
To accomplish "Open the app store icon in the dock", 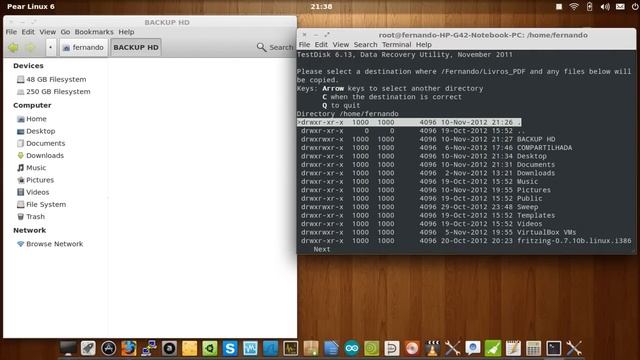I will click(108, 348).
